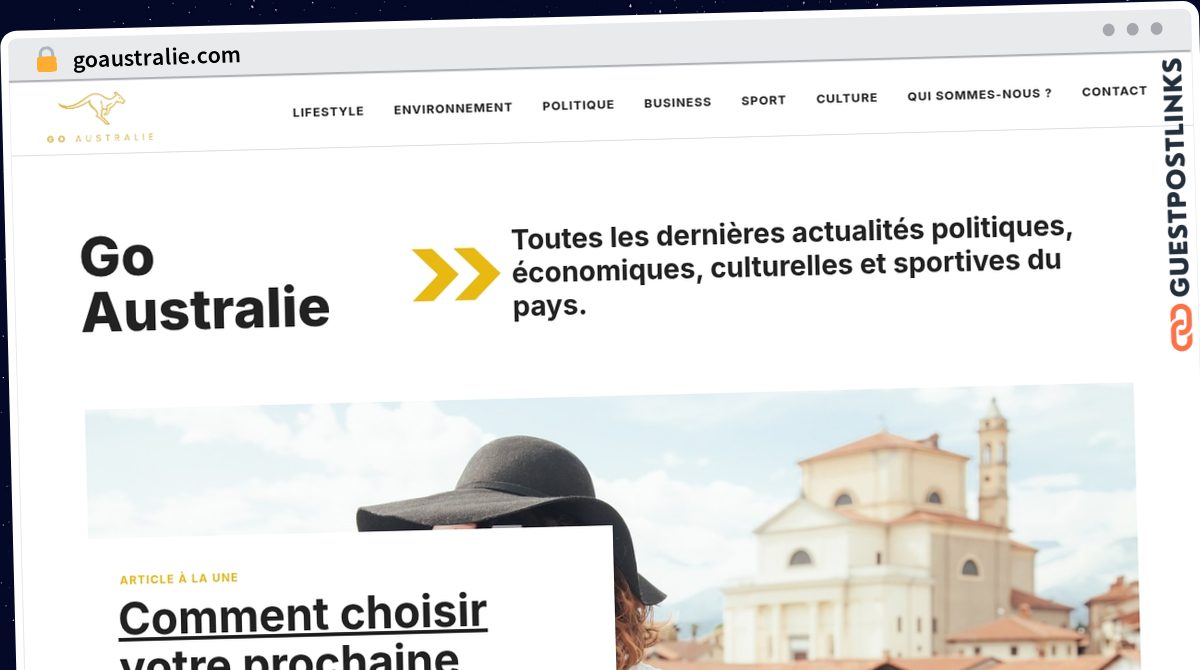Click the first gray window dot
This screenshot has height=670, width=1200.
(x=1108, y=30)
